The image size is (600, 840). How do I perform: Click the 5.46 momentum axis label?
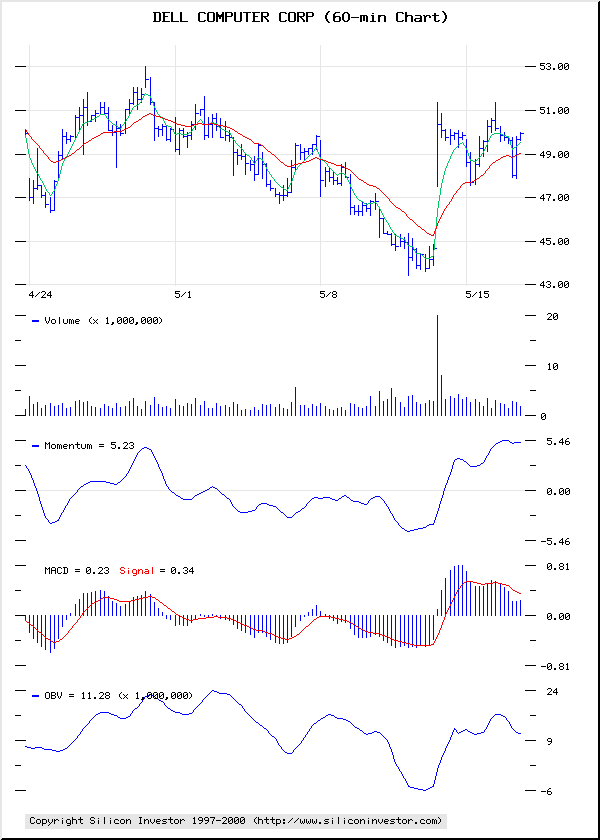(557, 441)
